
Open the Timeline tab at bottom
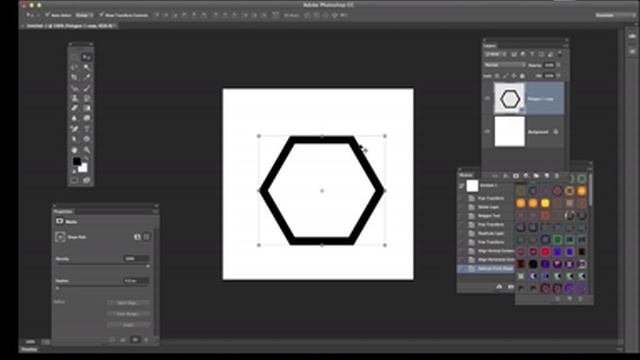(29, 349)
